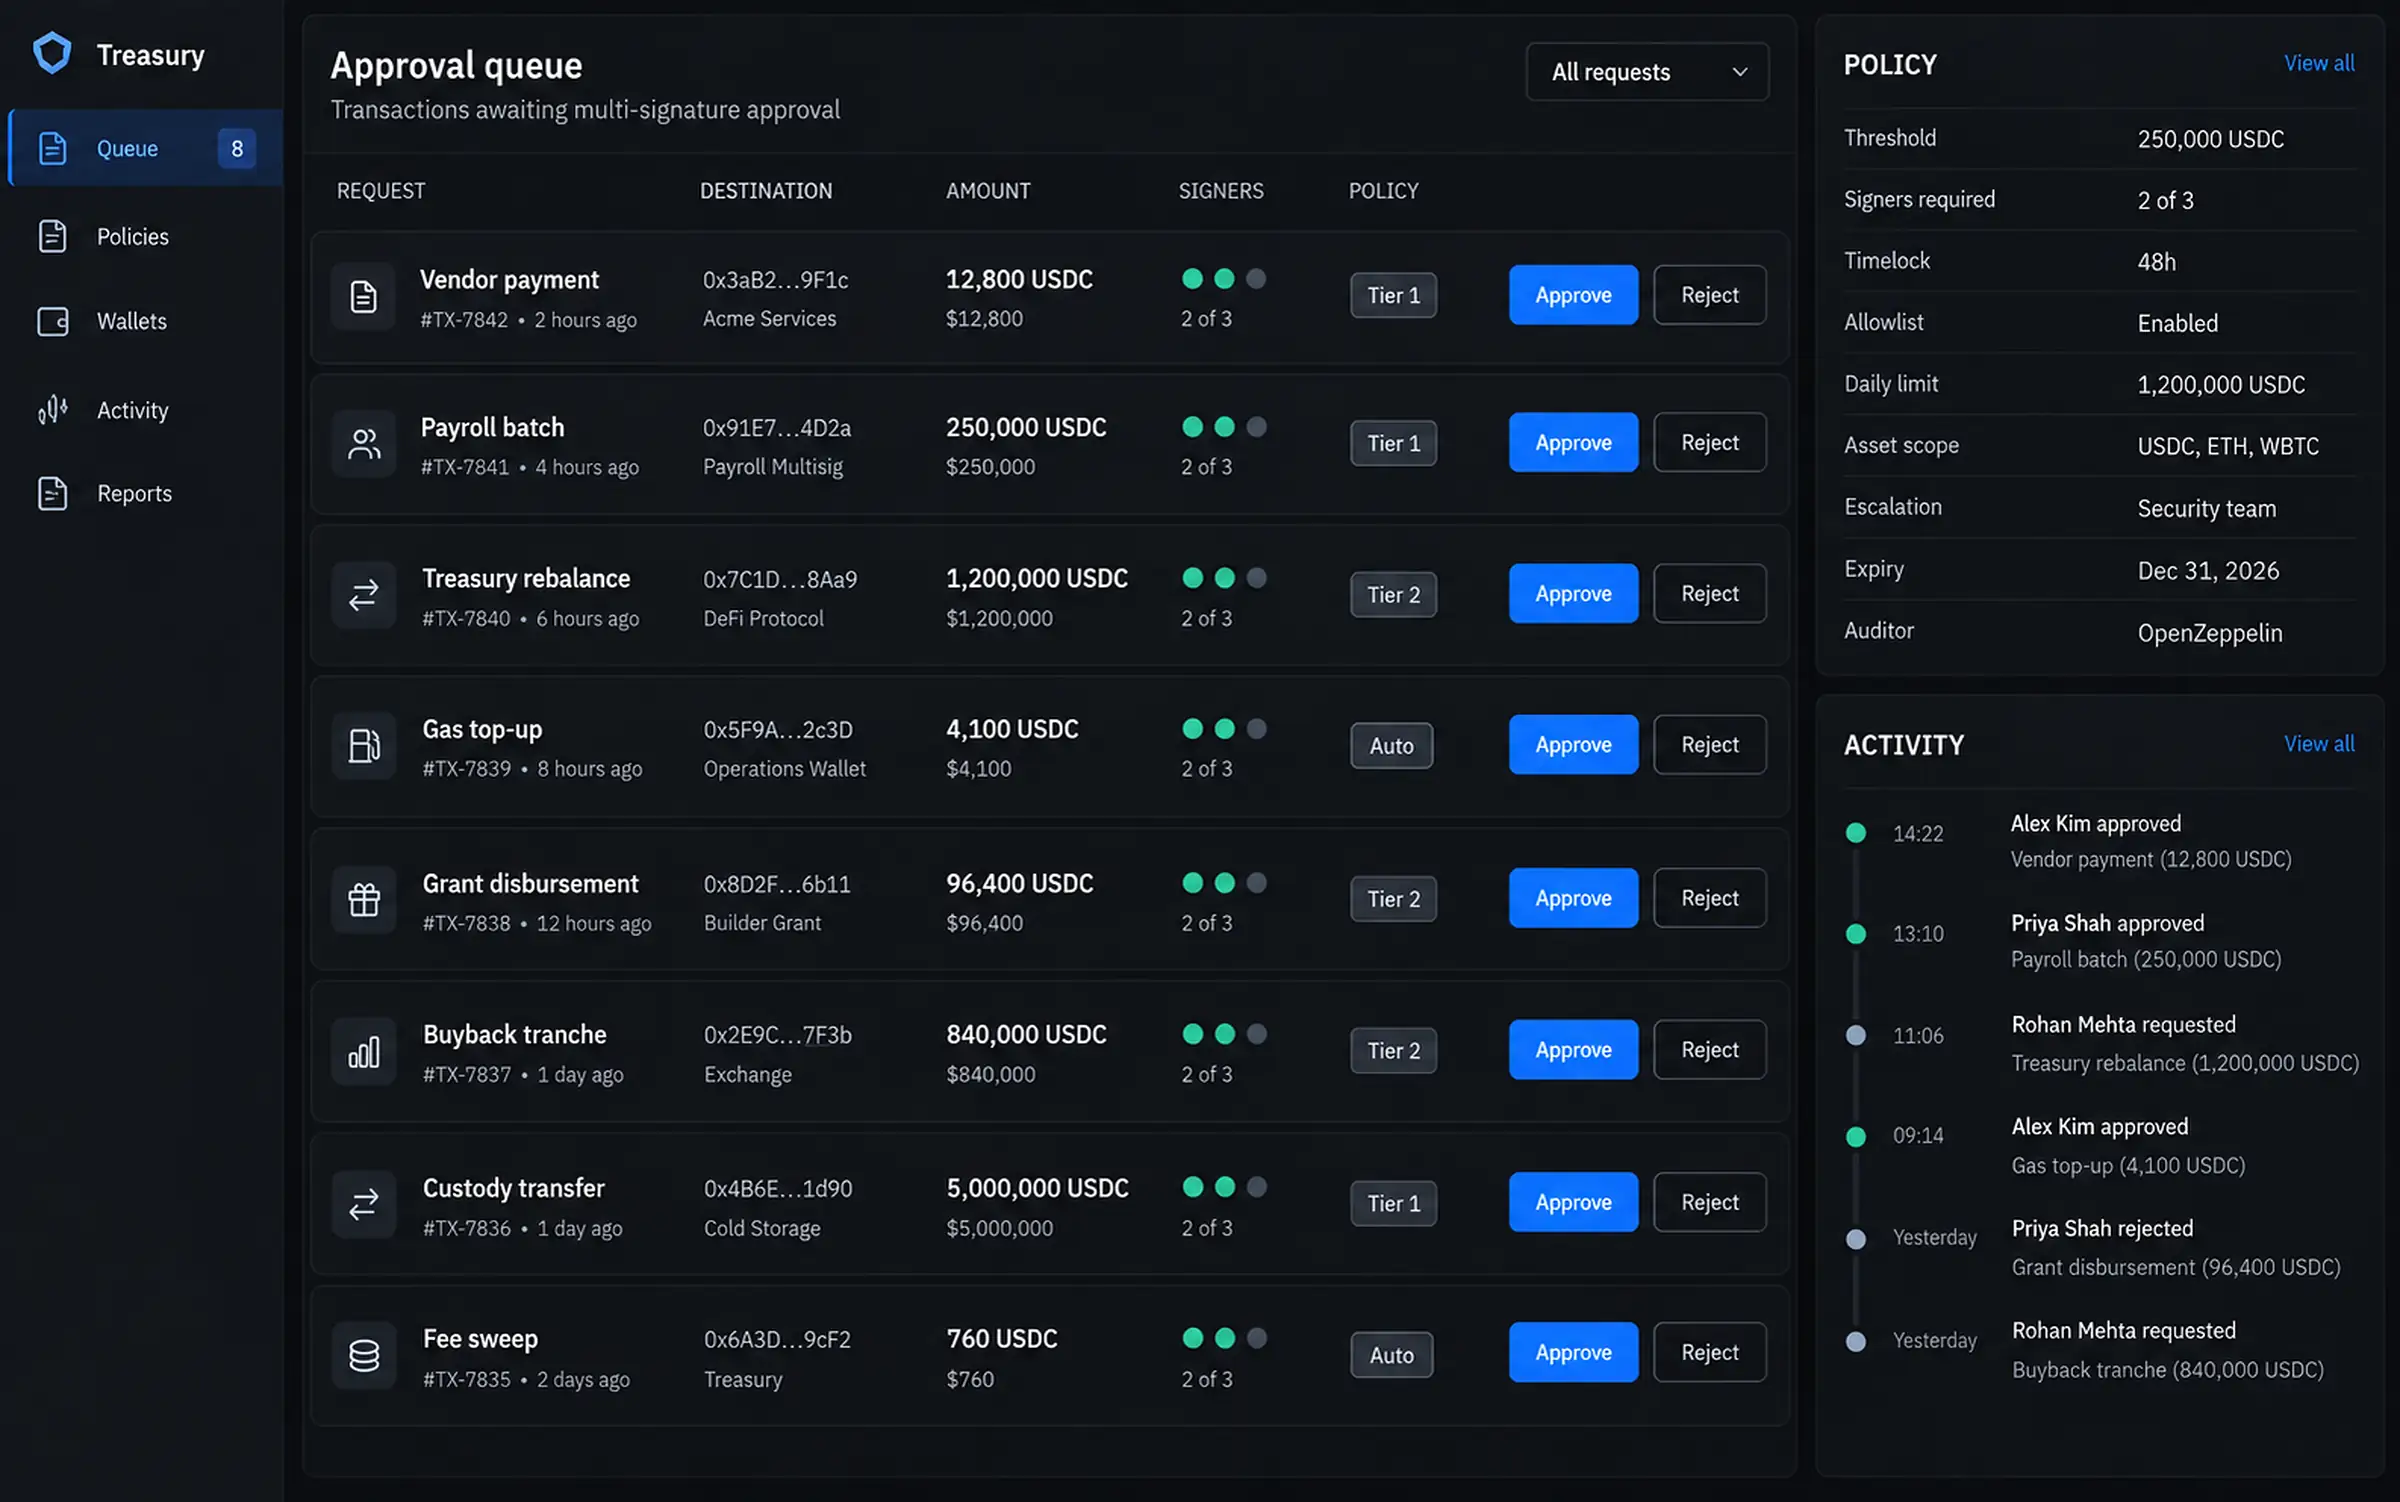Approve the Grant disbursement request
This screenshot has height=1502, width=2400.
tap(1573, 898)
